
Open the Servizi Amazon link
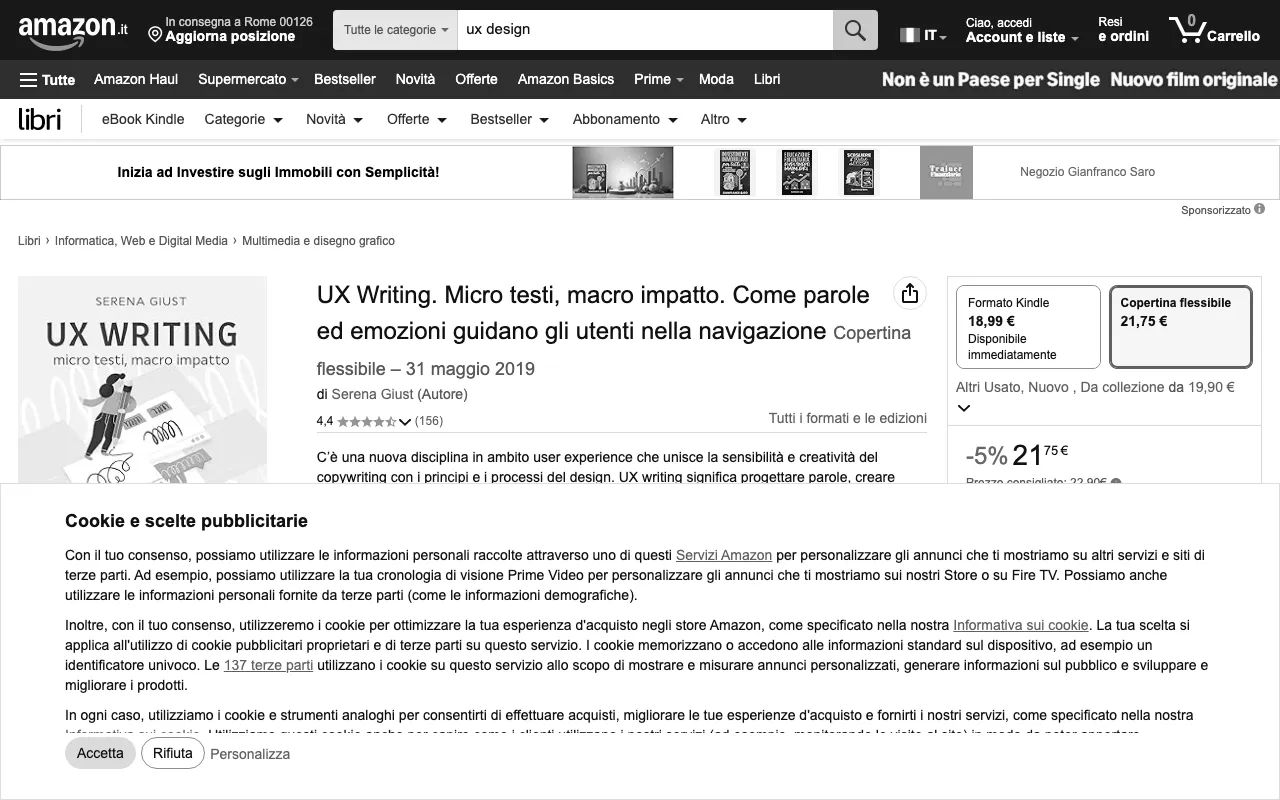pos(724,555)
